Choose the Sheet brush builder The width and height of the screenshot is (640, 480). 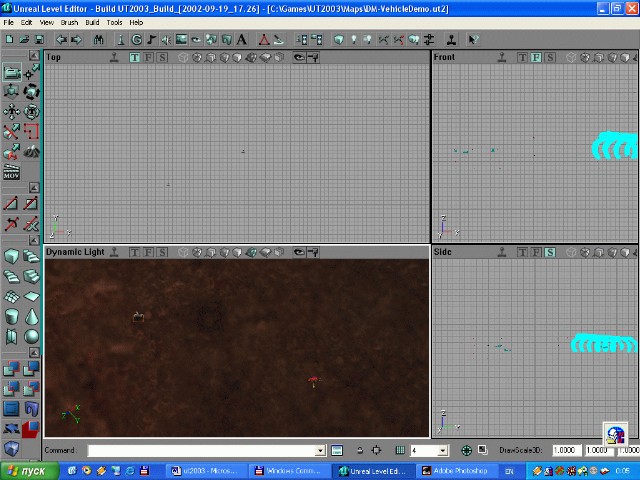(31, 296)
